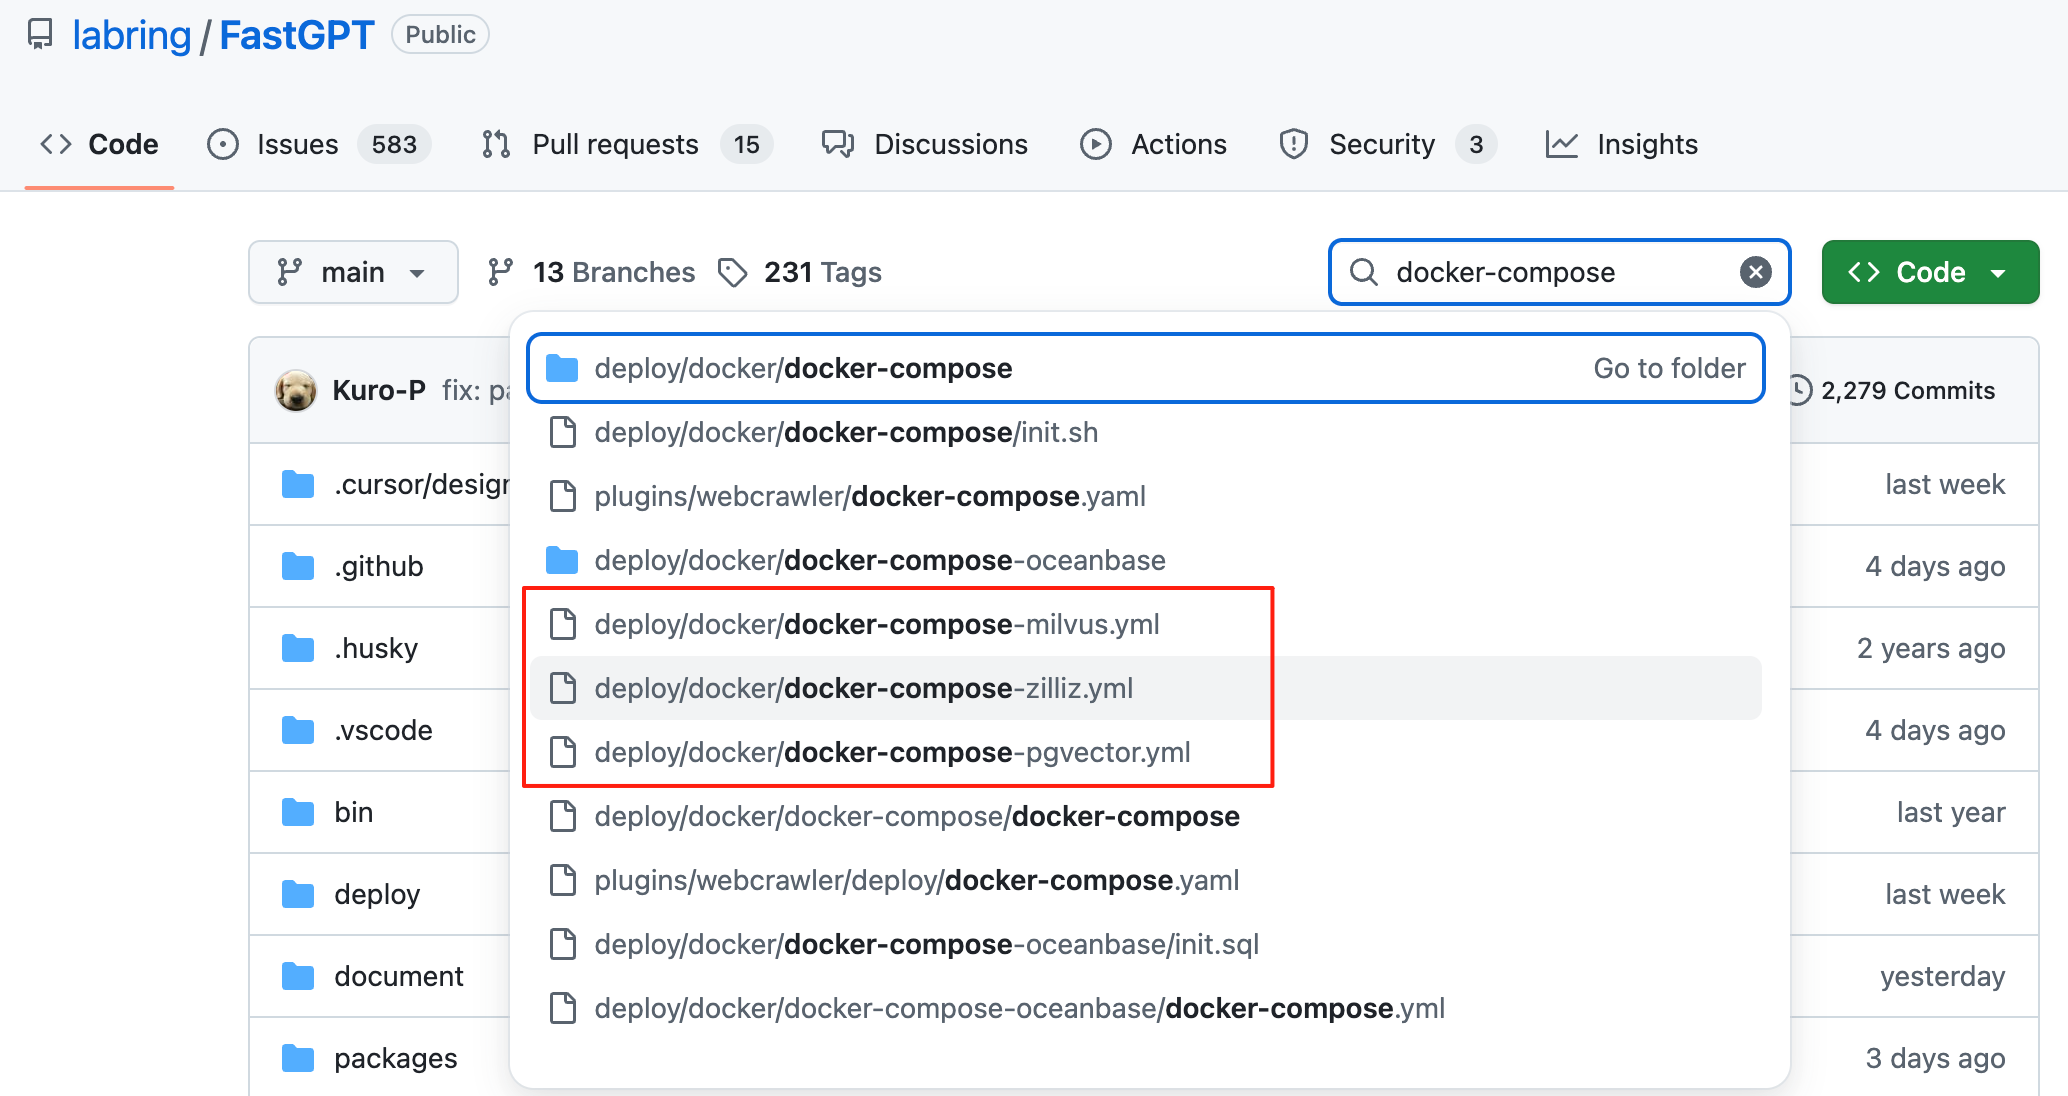Click the Discussions speech bubble icon
2068x1096 pixels.
coord(838,144)
